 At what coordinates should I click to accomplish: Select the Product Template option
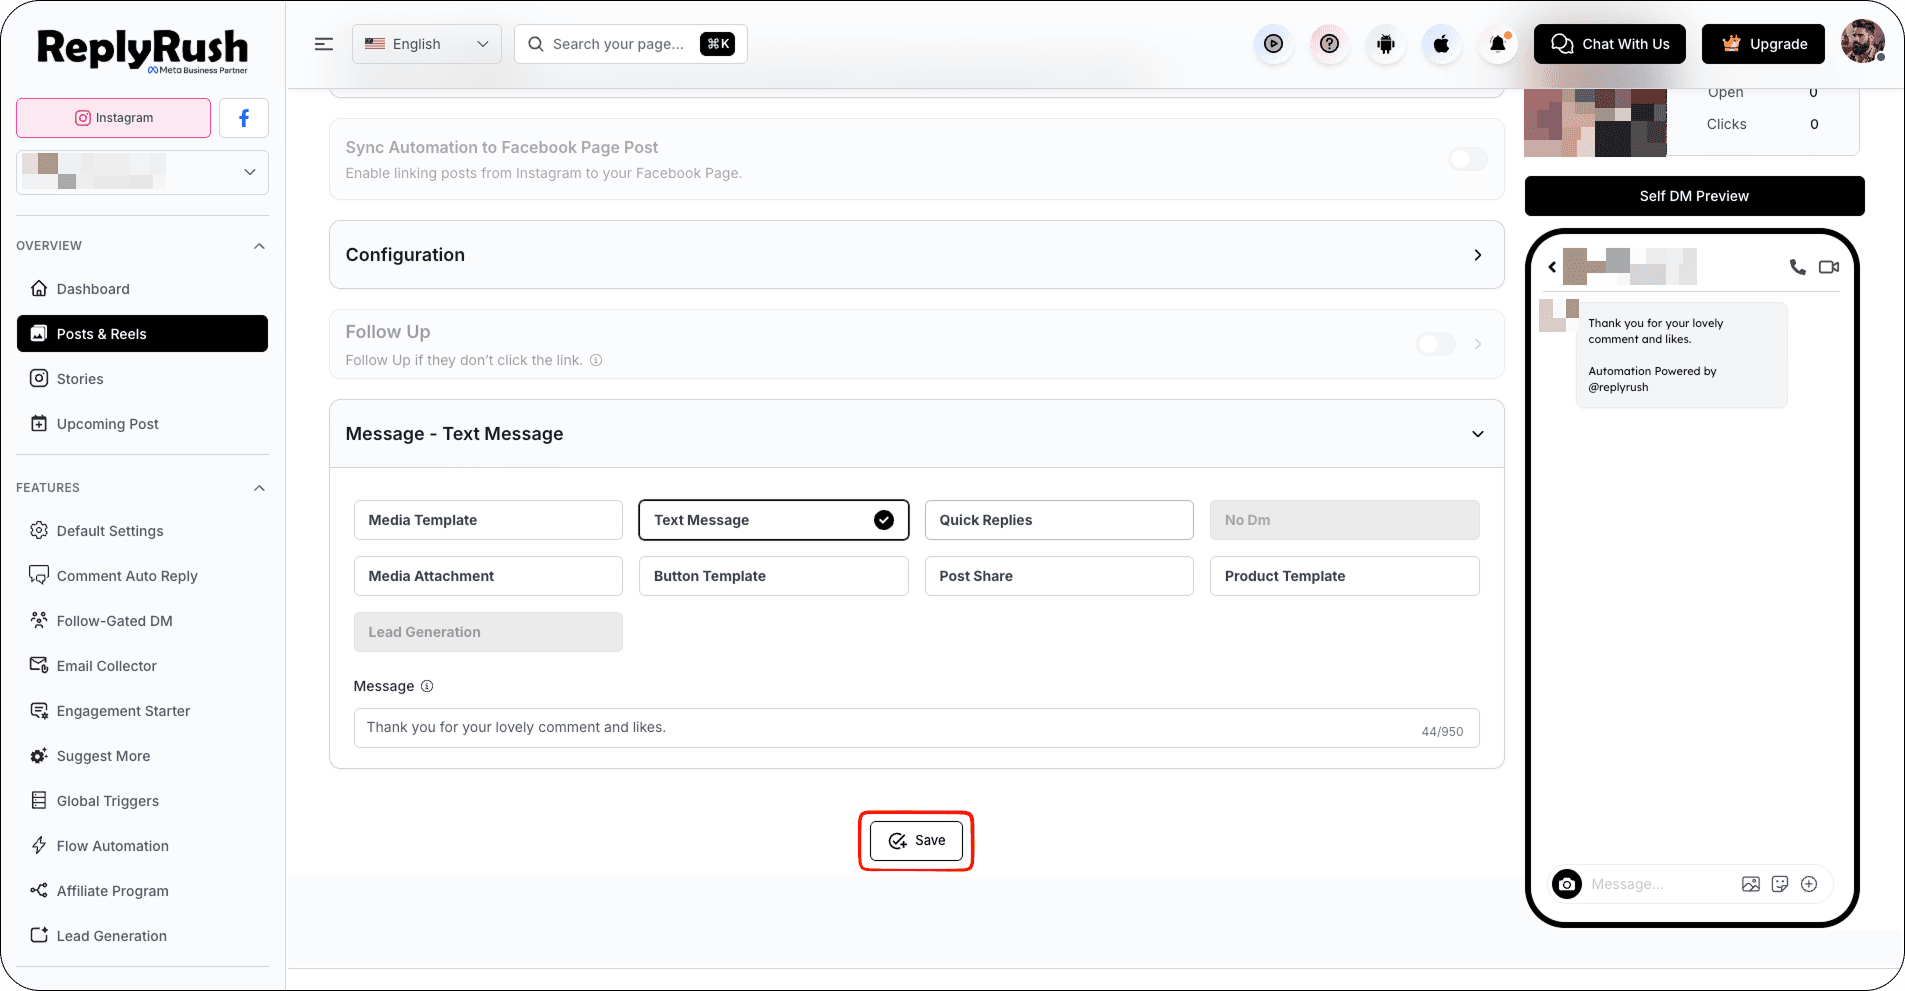tap(1344, 576)
